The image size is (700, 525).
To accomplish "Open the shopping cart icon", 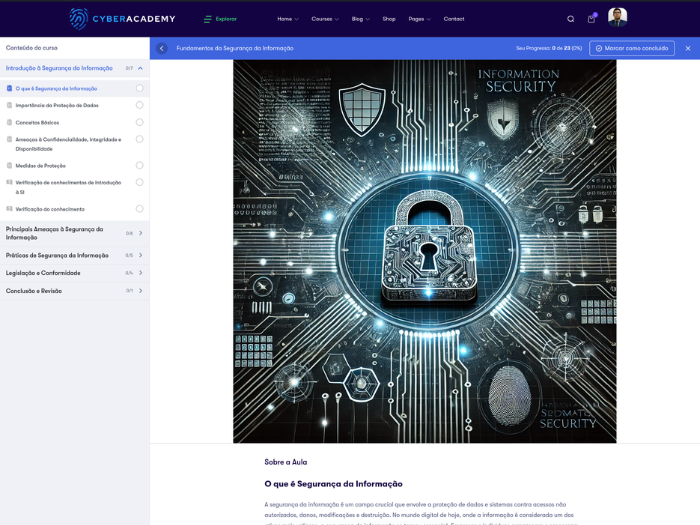I will coord(591,19).
